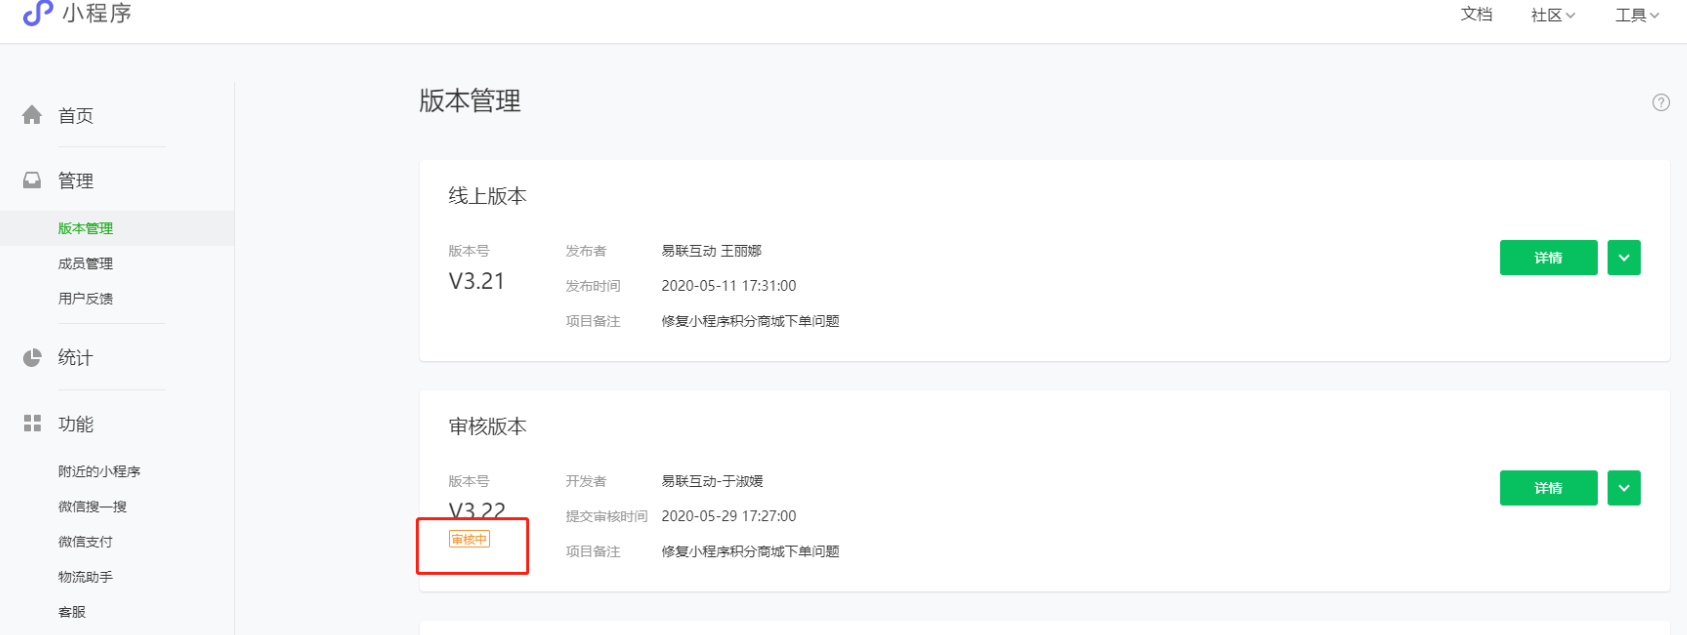Screen dimensions: 1687x635
Task: Open the help question mark icon
Action: pos(1661,102)
